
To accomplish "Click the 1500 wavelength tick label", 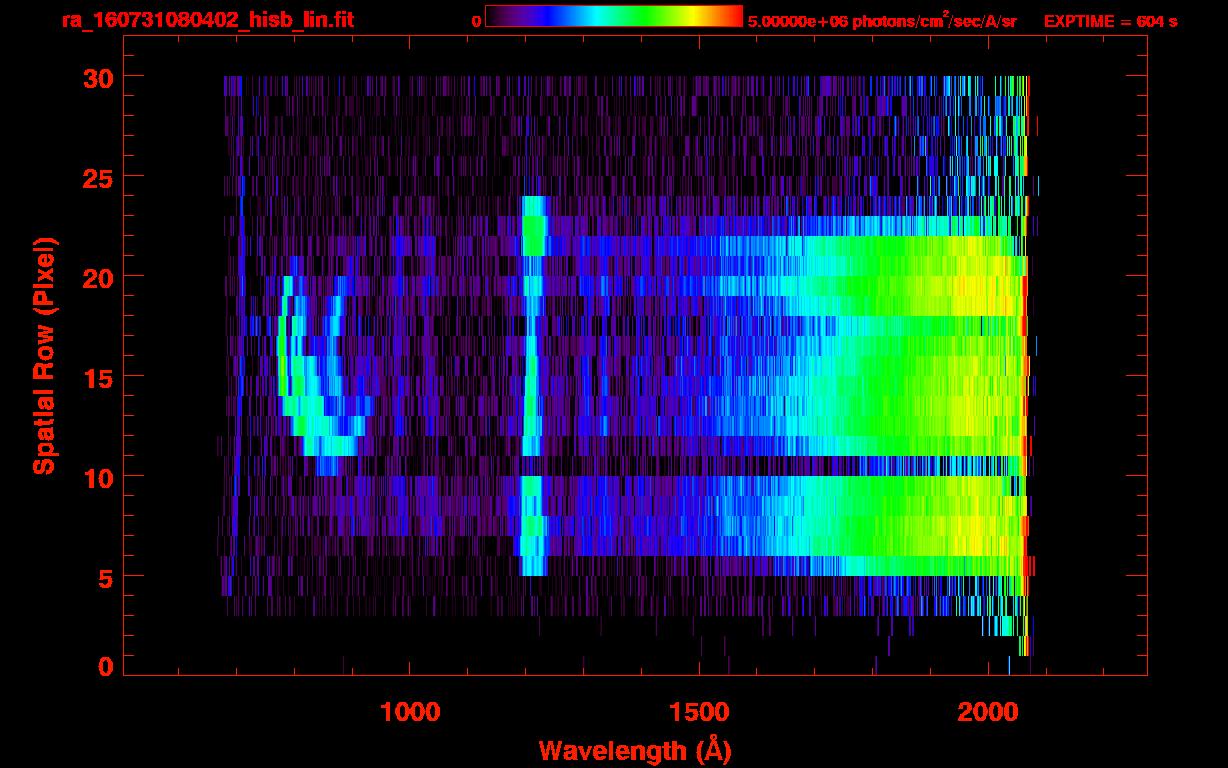I will pyautogui.click(x=699, y=712).
